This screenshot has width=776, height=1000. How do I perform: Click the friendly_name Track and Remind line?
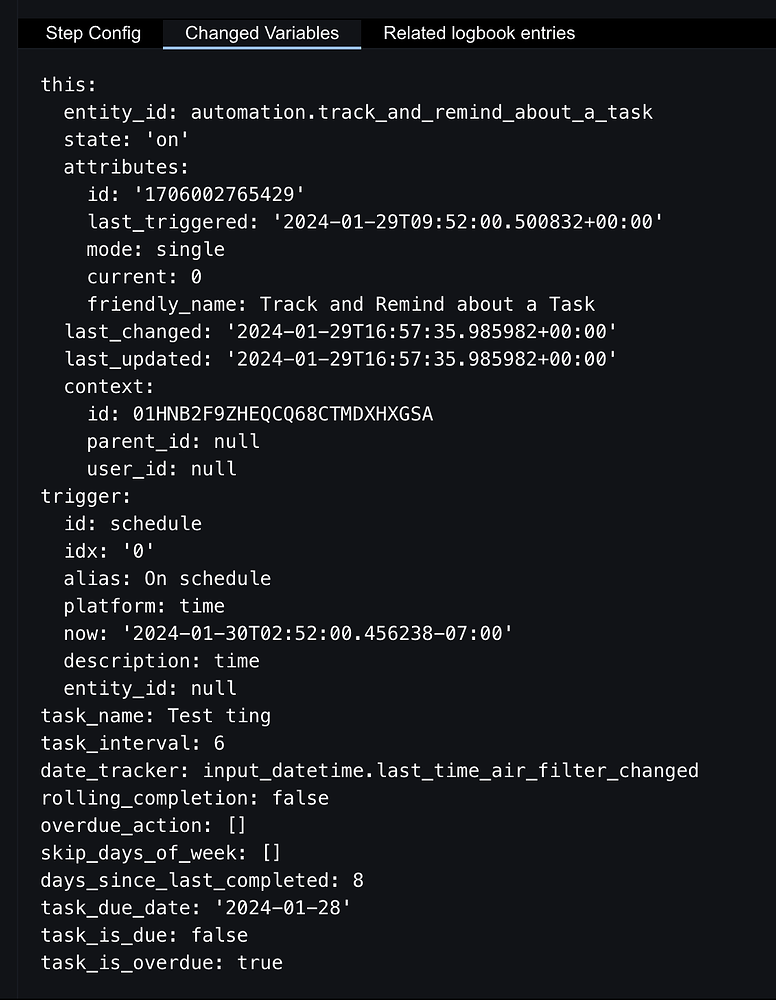click(x=340, y=304)
